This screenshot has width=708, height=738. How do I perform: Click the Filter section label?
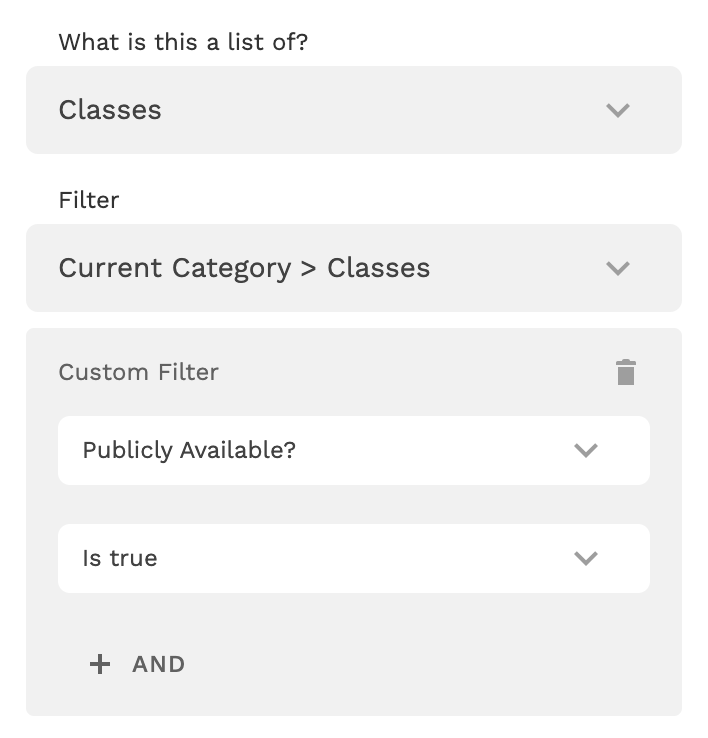click(x=89, y=200)
